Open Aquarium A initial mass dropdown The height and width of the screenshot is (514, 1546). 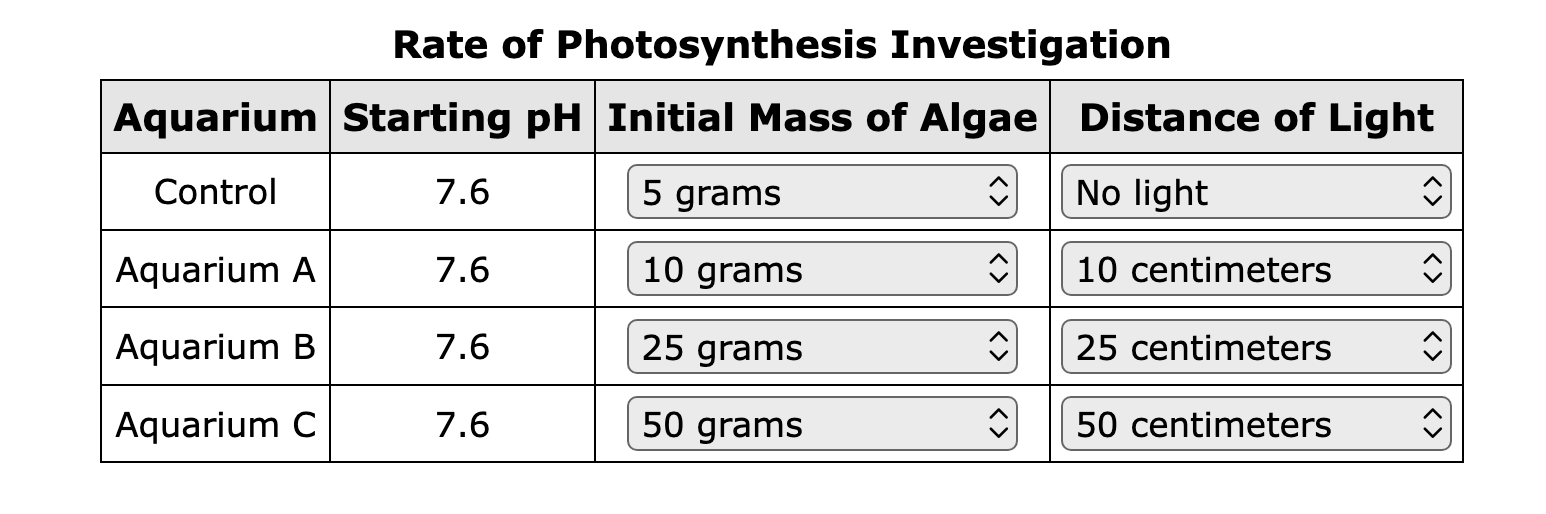pyautogui.click(x=822, y=269)
